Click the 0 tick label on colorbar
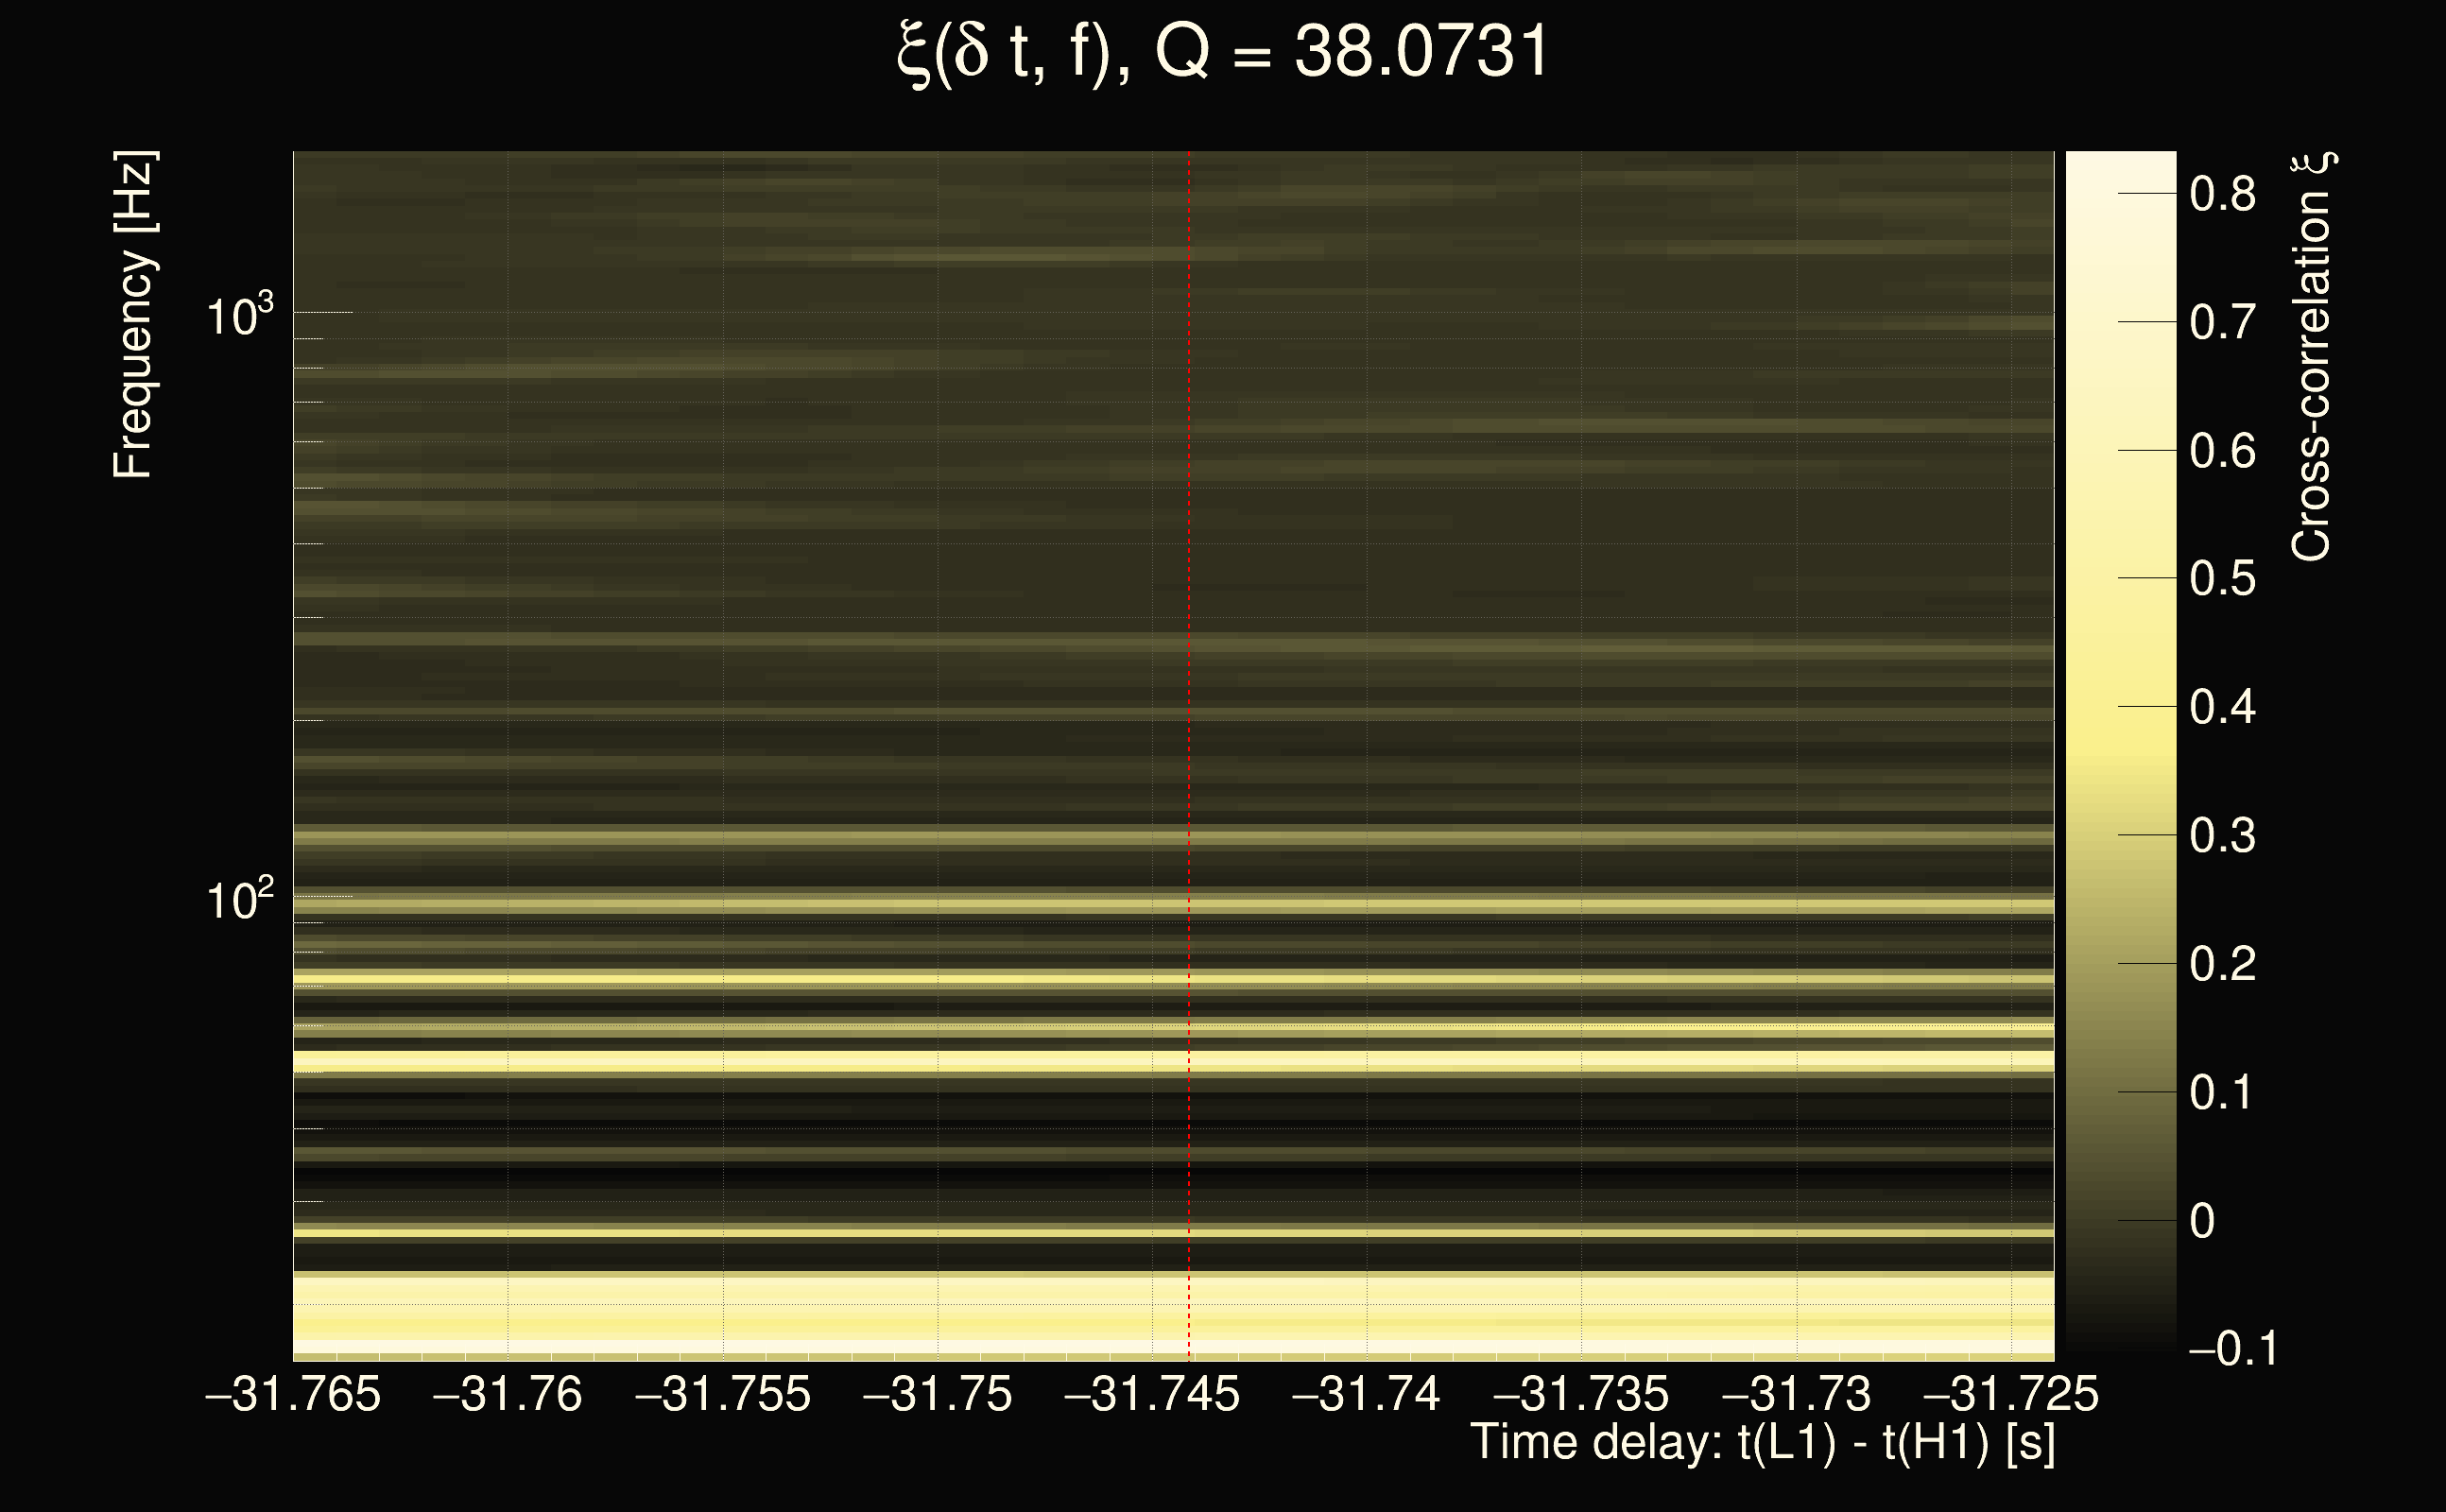 [x=2202, y=1221]
